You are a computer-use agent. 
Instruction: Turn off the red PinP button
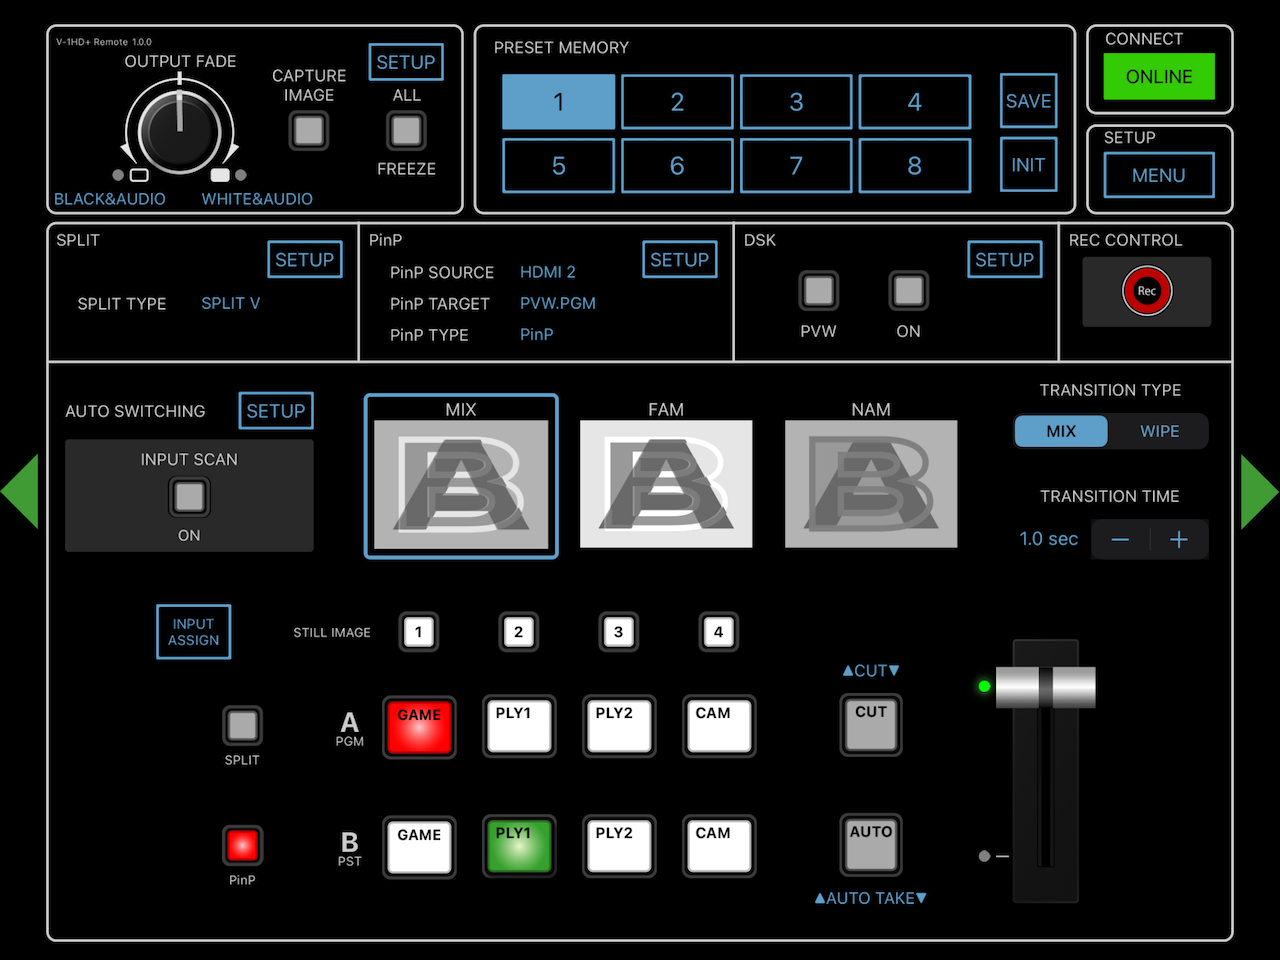pyautogui.click(x=242, y=845)
